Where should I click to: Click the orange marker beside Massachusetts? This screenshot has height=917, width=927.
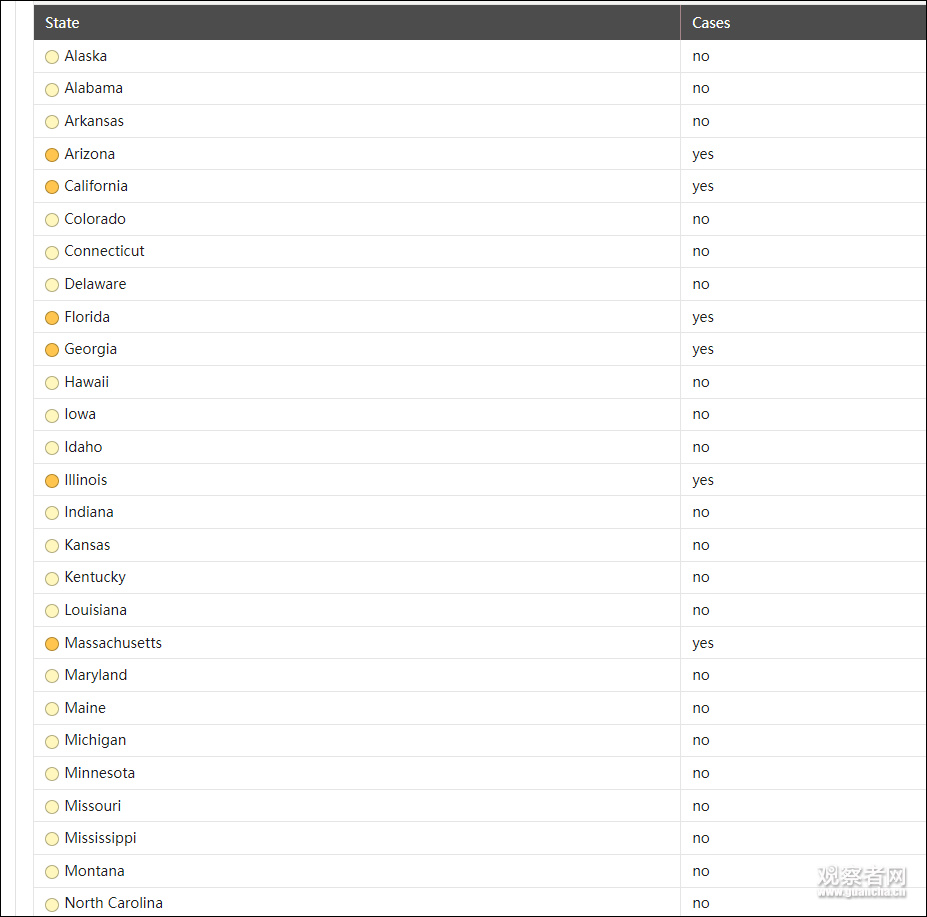click(52, 644)
